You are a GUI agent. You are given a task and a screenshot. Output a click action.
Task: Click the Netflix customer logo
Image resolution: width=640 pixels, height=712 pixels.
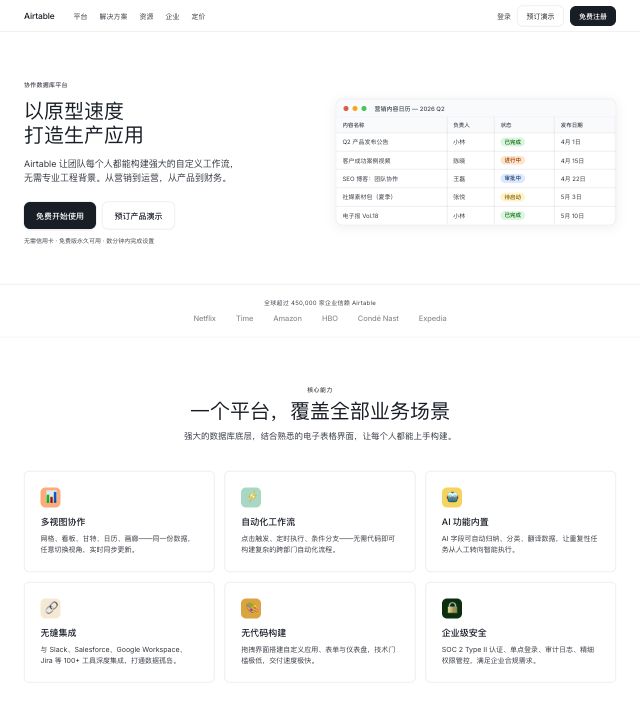(204, 318)
